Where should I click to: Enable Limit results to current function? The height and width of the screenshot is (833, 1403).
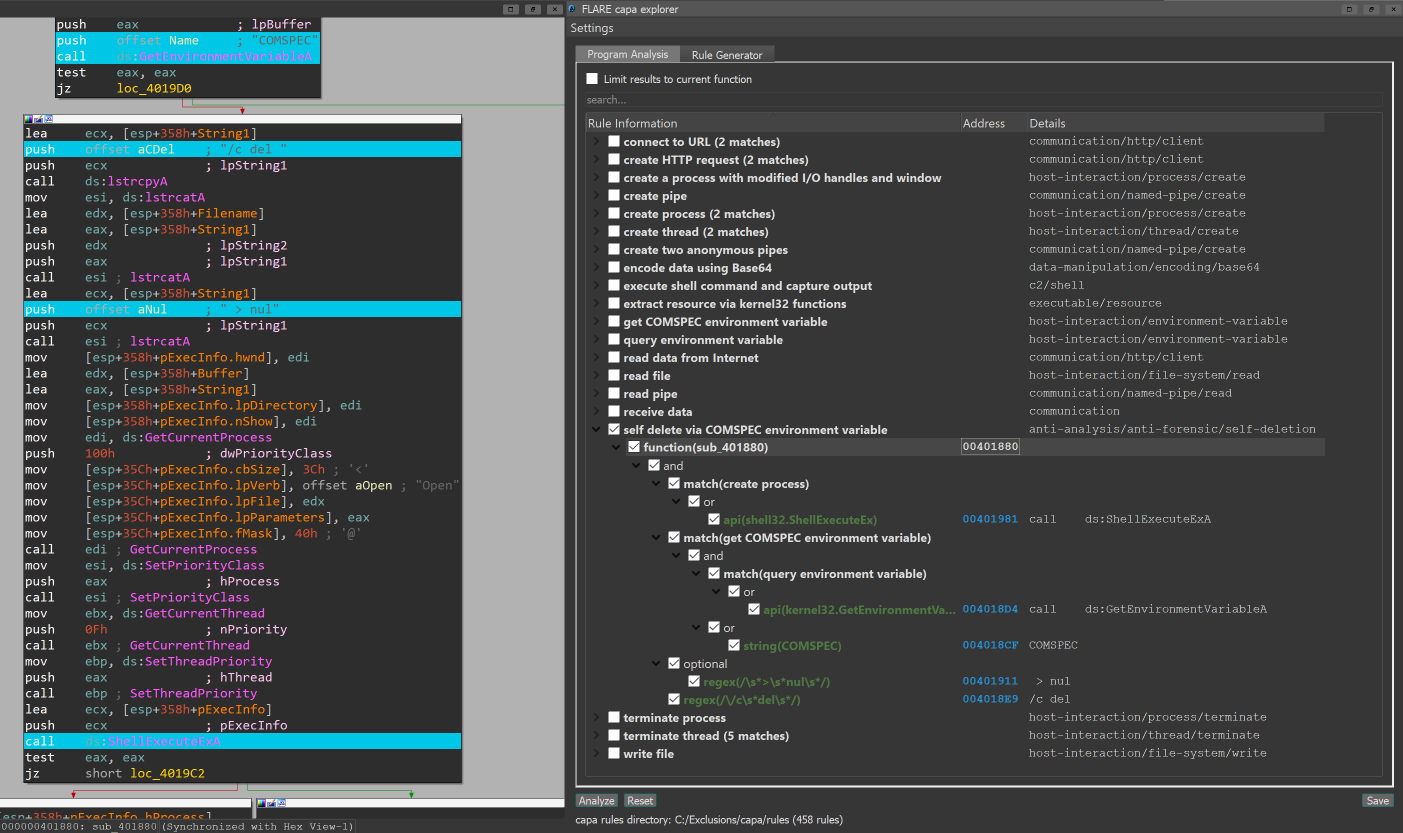pyautogui.click(x=592, y=79)
